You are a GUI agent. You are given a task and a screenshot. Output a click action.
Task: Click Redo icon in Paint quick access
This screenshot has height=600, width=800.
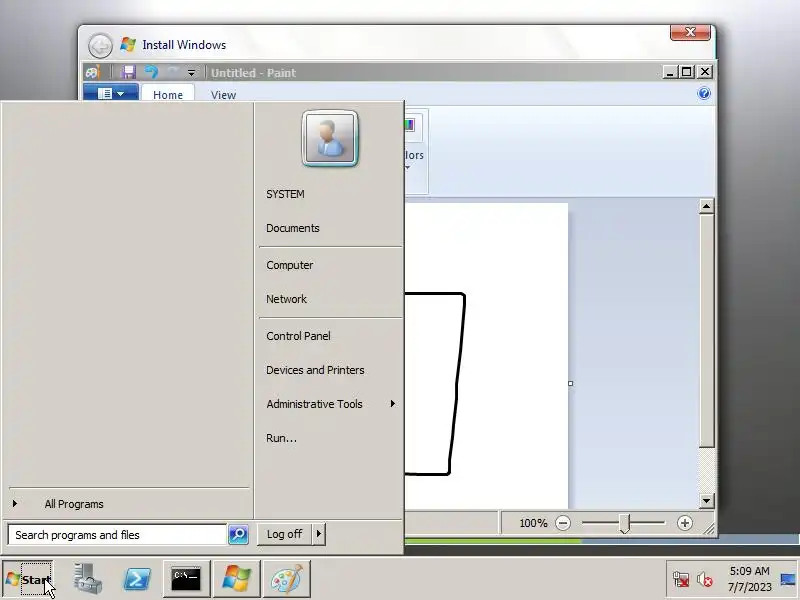(x=173, y=72)
